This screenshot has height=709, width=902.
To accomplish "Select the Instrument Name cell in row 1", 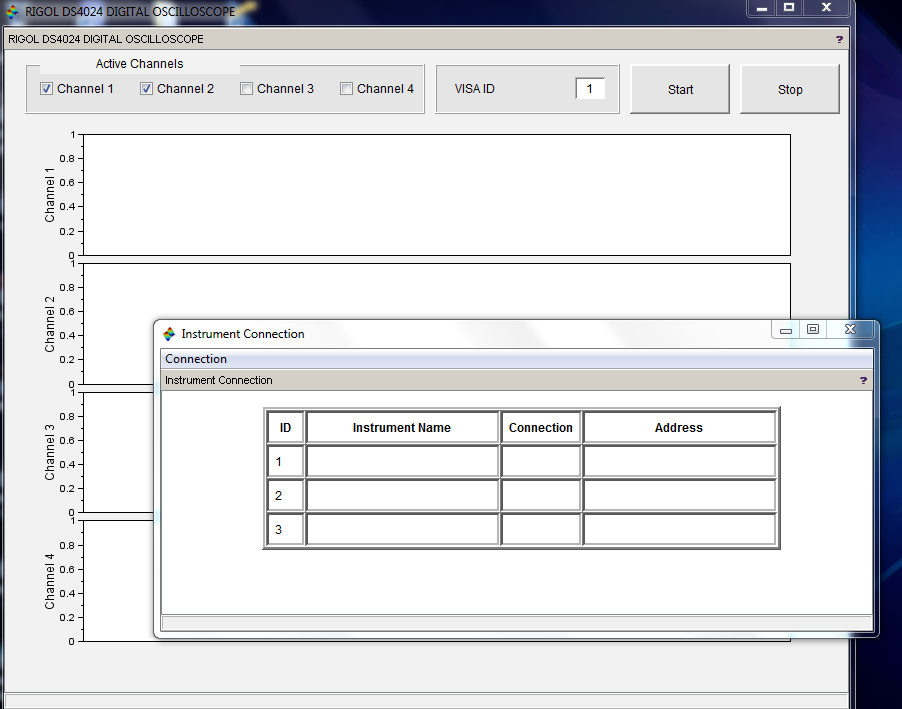I will click(x=402, y=462).
